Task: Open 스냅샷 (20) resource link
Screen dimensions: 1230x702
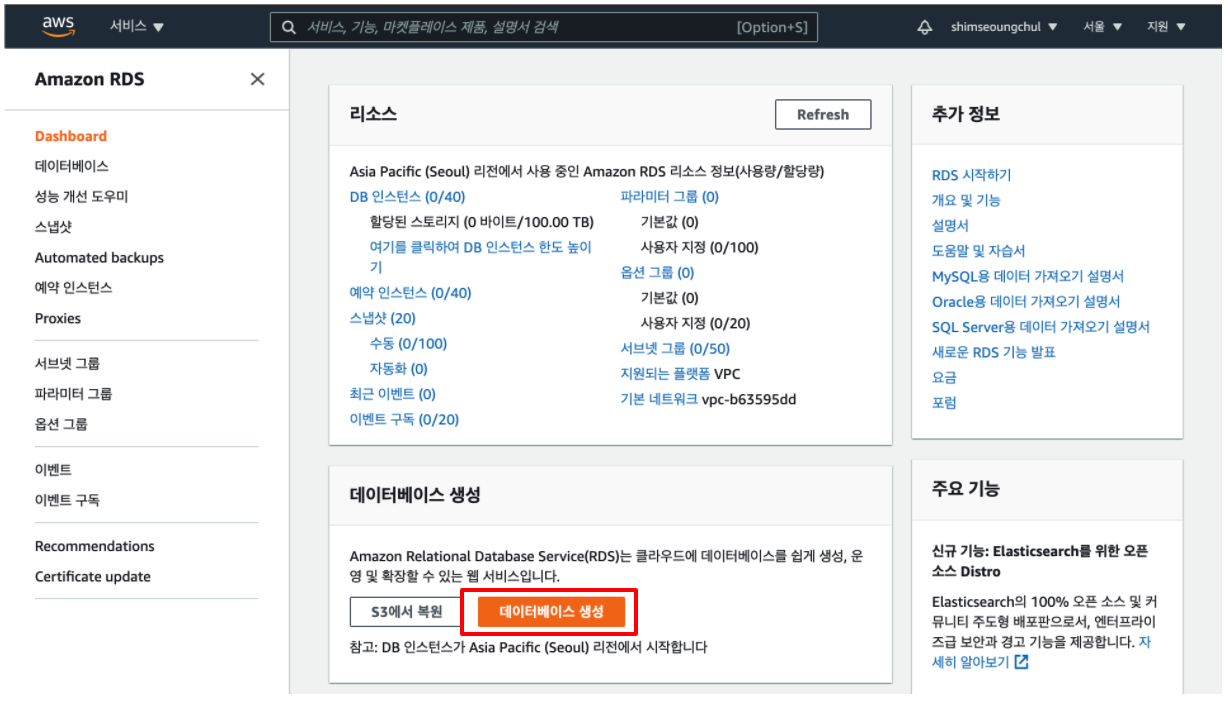Action: click(383, 319)
